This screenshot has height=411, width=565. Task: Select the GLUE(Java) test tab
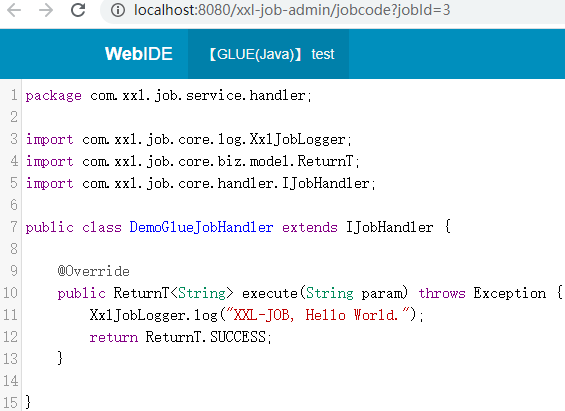click(268, 54)
